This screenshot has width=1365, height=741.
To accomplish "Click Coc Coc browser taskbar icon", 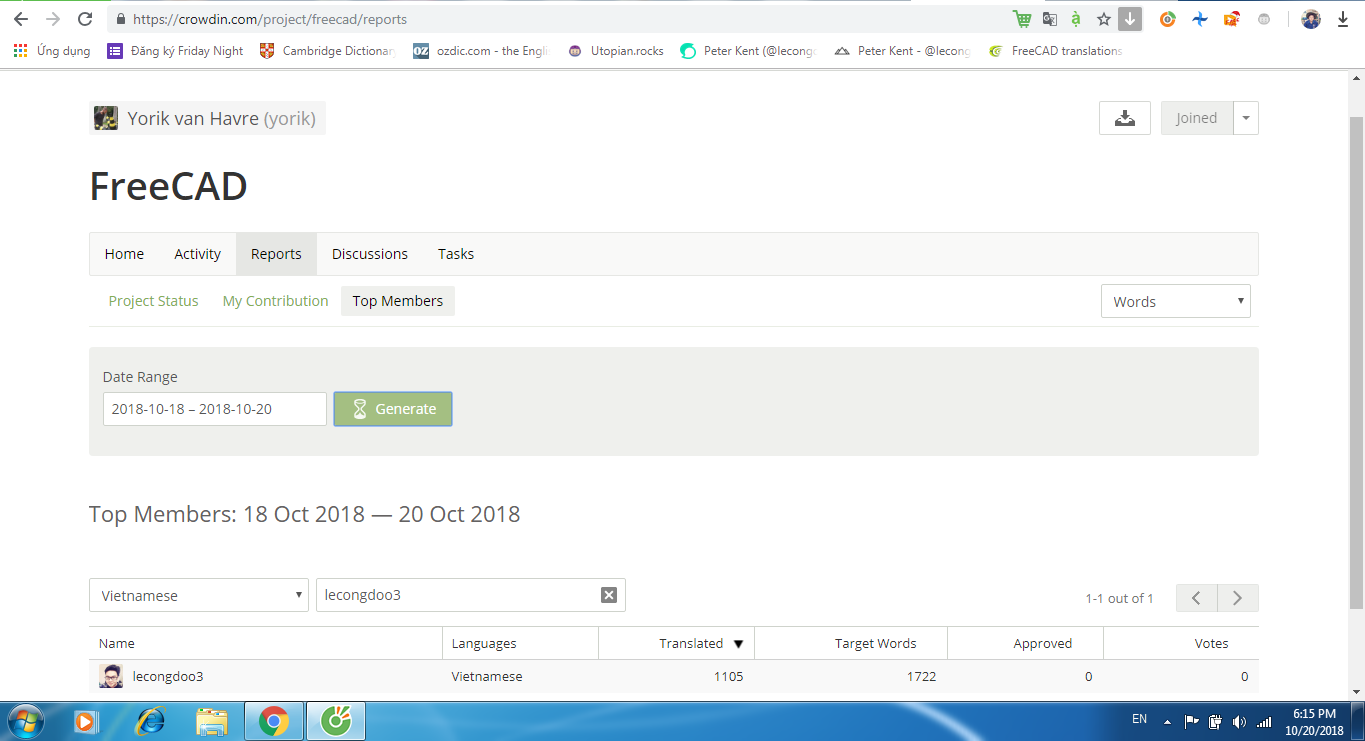I will pos(336,720).
